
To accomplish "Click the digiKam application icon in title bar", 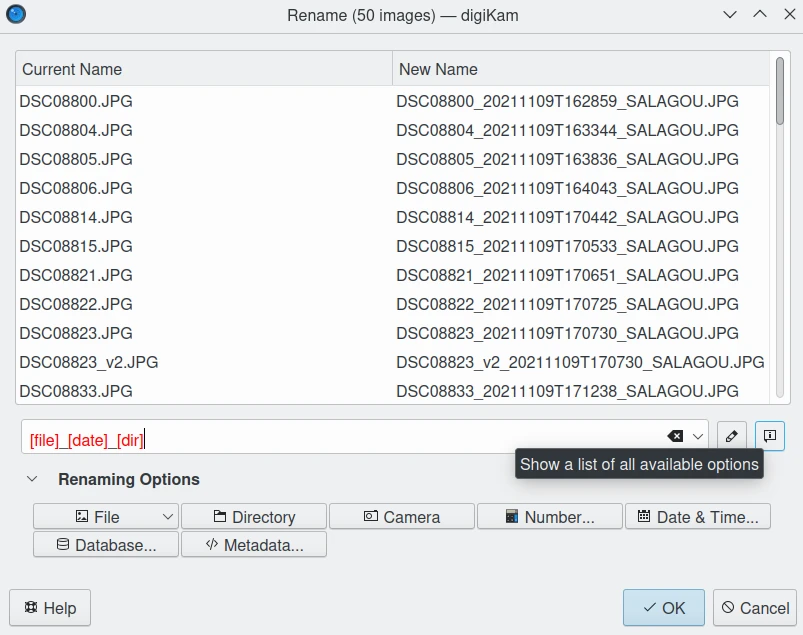I will point(16,15).
